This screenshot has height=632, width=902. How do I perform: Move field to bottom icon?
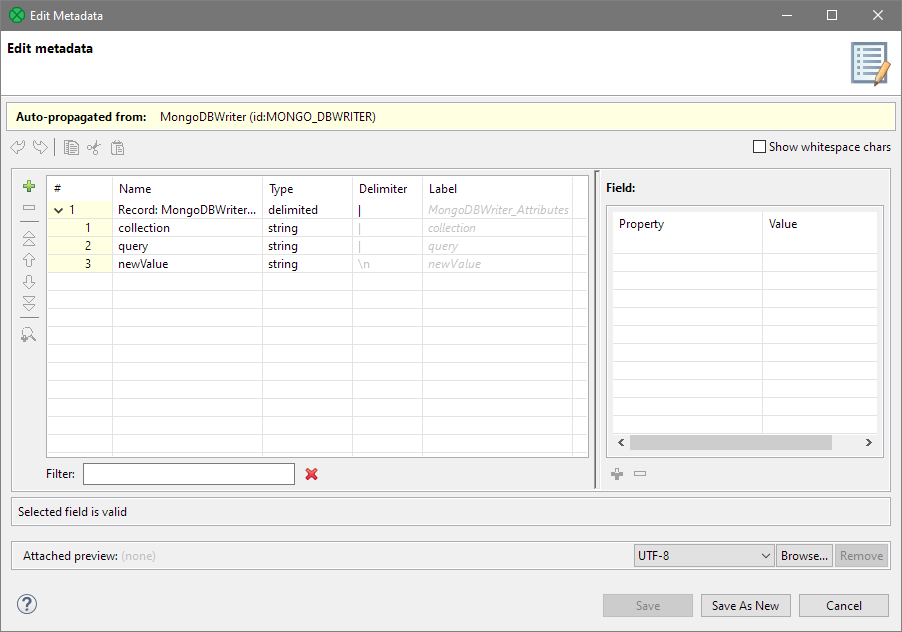tap(29, 303)
